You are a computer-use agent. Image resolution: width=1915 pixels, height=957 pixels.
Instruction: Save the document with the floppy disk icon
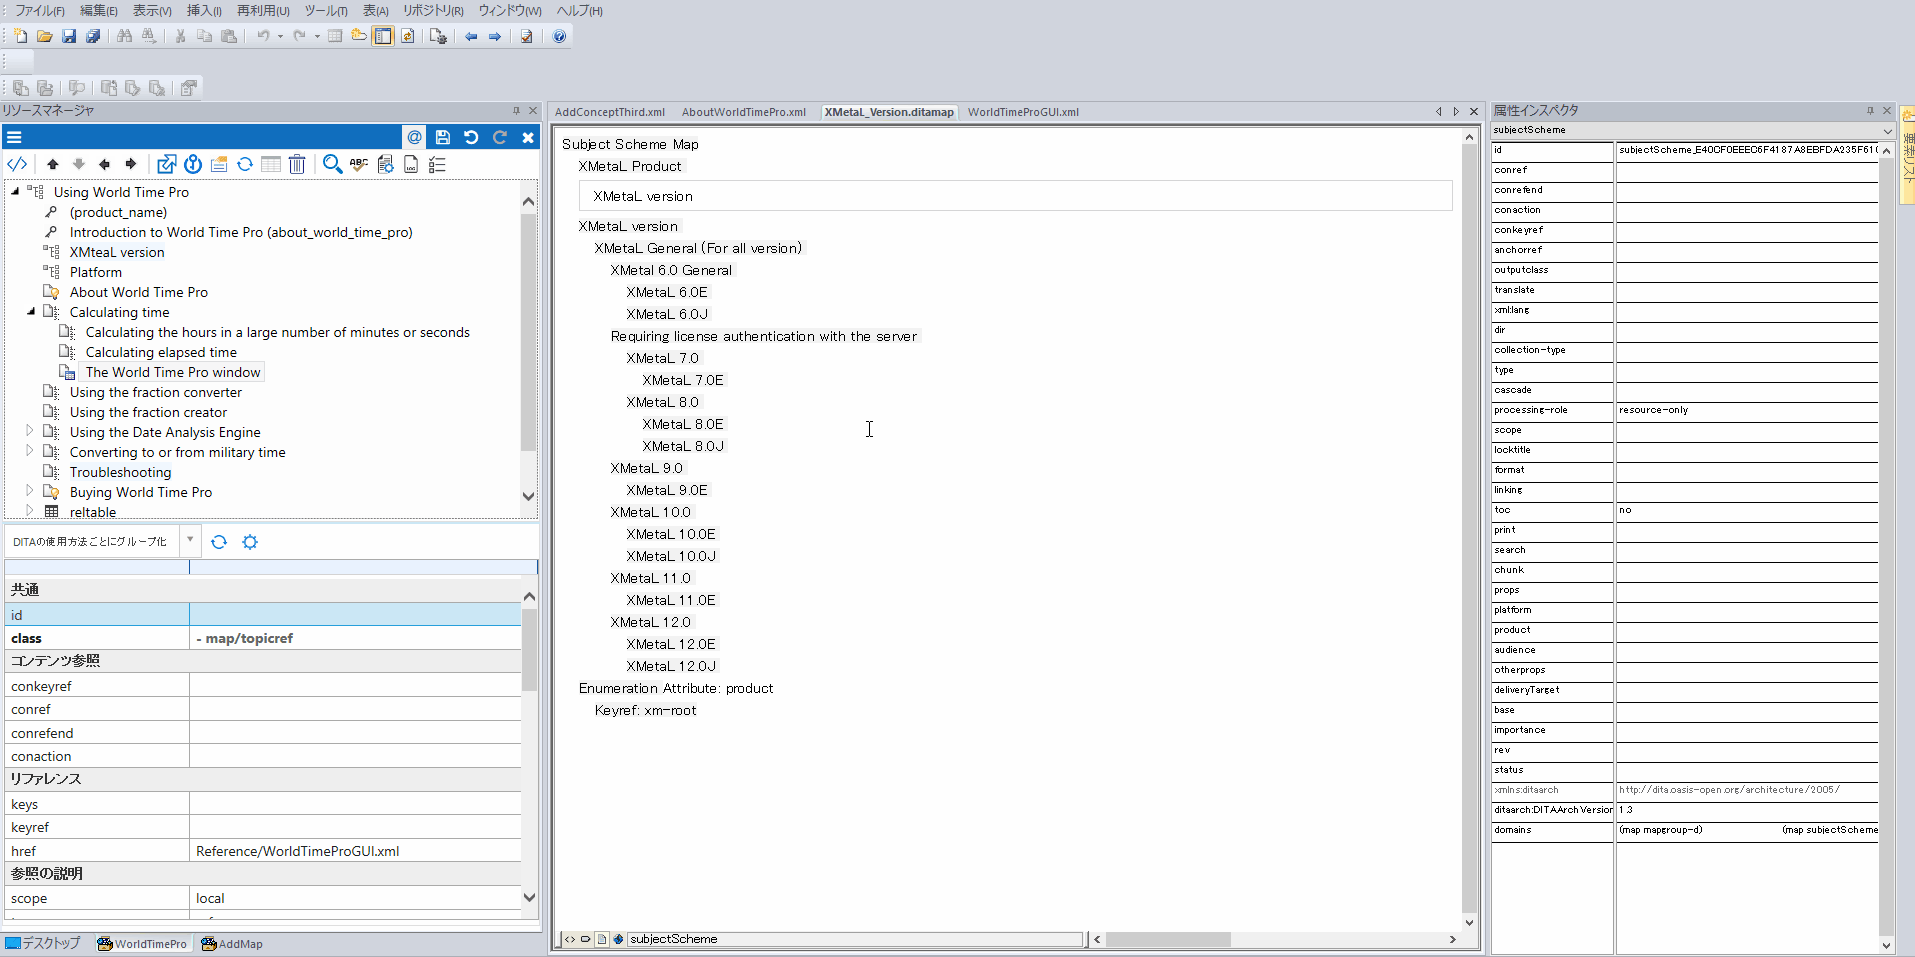(x=69, y=36)
